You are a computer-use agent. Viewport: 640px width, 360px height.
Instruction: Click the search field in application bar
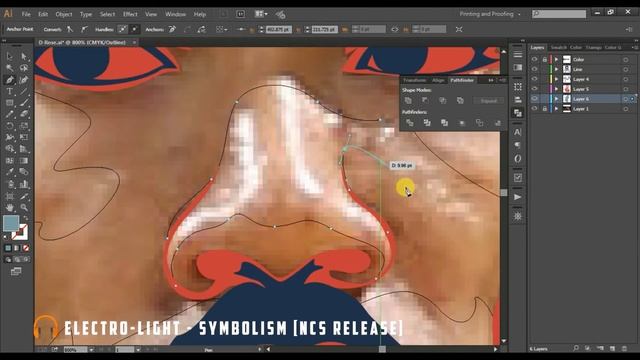pyautogui.click(x=559, y=14)
